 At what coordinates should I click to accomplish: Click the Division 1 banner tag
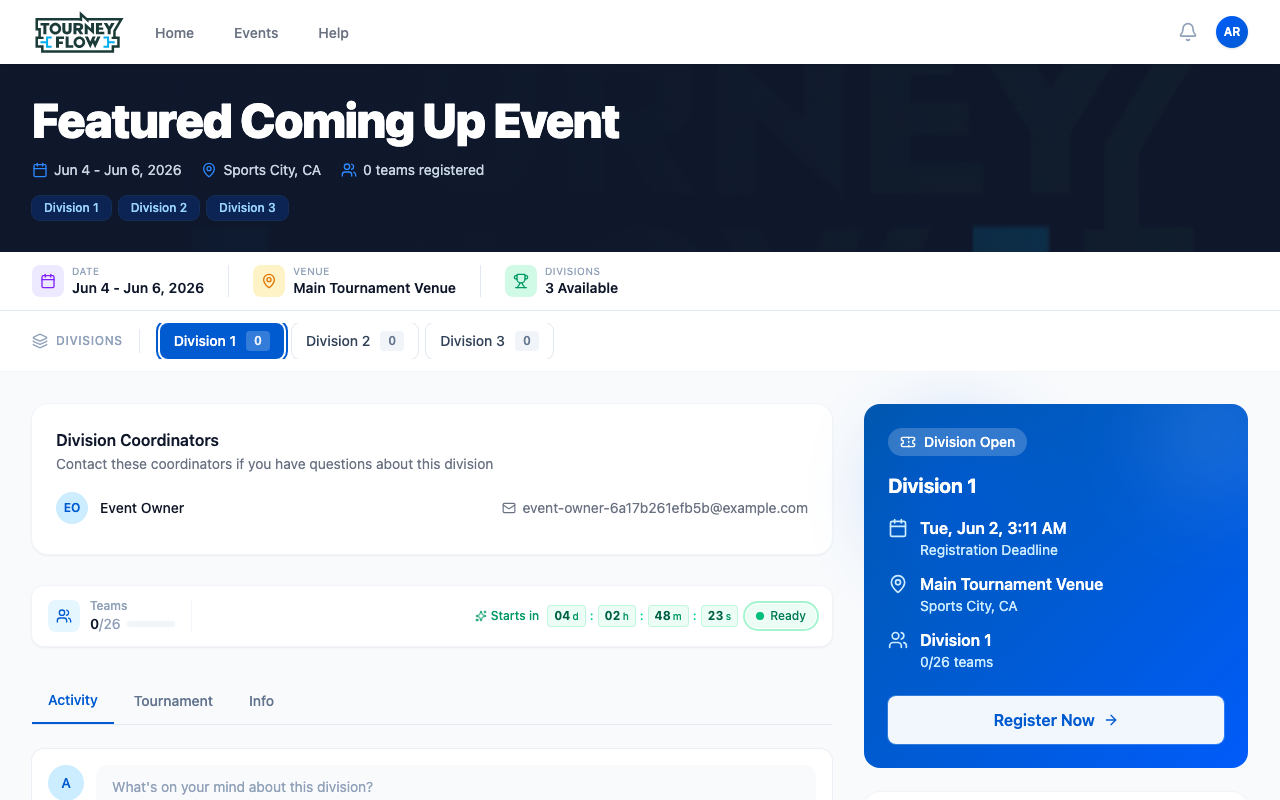coord(71,208)
